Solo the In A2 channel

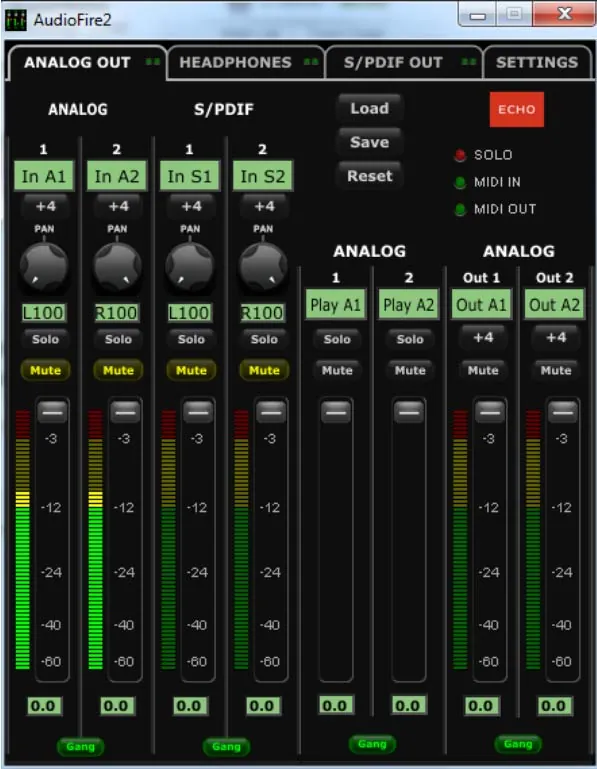118,339
